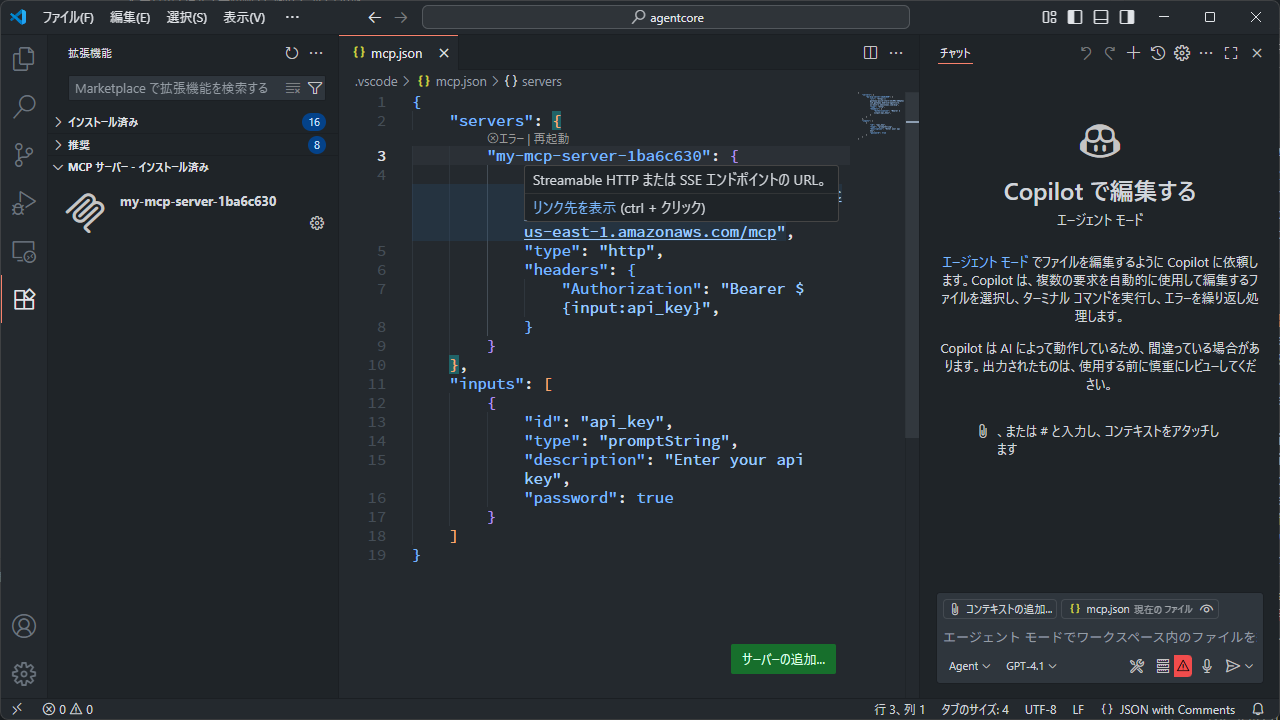The image size is (1280, 720).
Task: Open gear for my-mcp-server-1ba6c630
Action: click(x=317, y=223)
